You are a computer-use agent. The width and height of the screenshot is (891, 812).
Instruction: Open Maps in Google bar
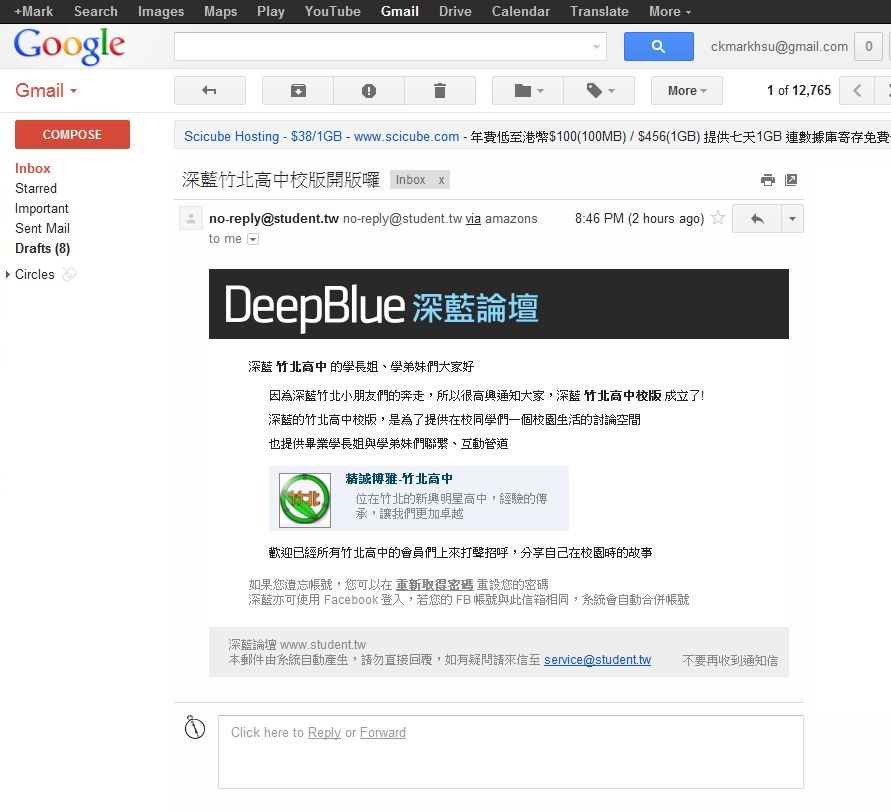point(220,11)
